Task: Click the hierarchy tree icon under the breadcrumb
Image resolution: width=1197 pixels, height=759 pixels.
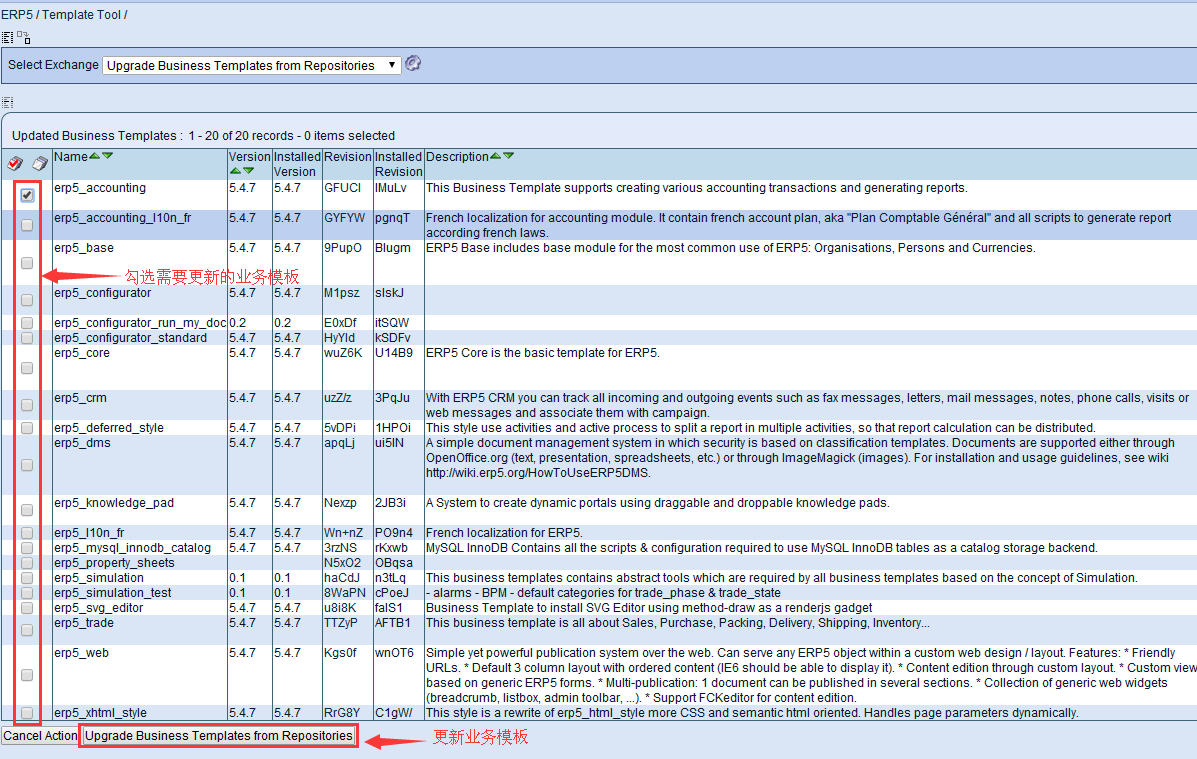Action: point(24,37)
